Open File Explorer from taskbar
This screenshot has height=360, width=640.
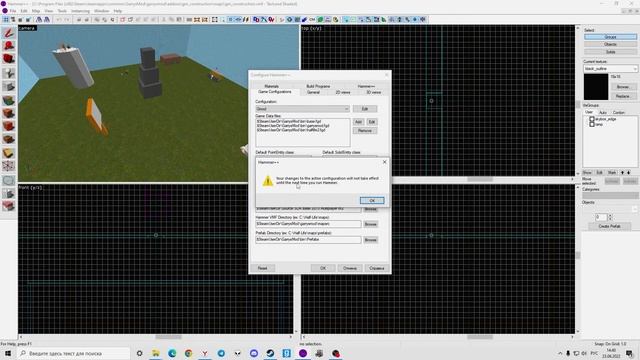pyautogui.click(x=156, y=353)
